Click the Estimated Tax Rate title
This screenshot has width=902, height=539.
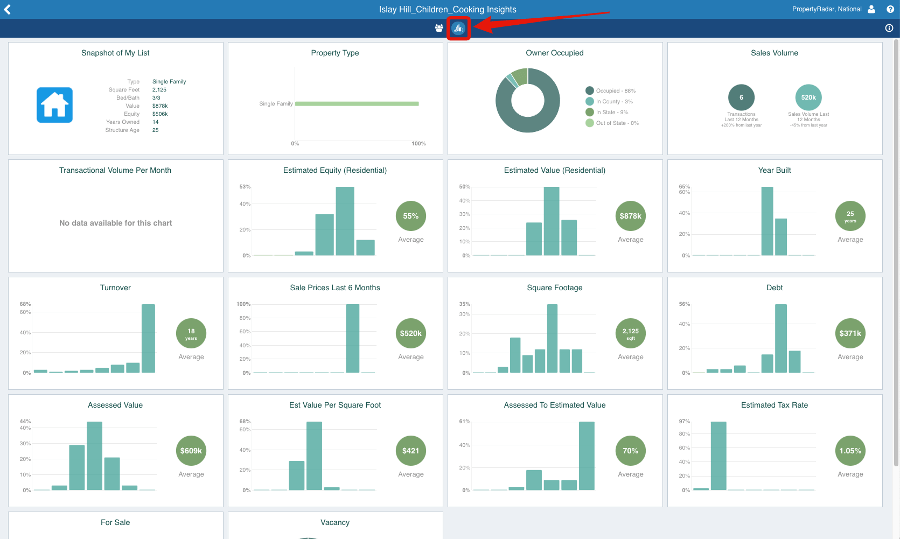[774, 405]
